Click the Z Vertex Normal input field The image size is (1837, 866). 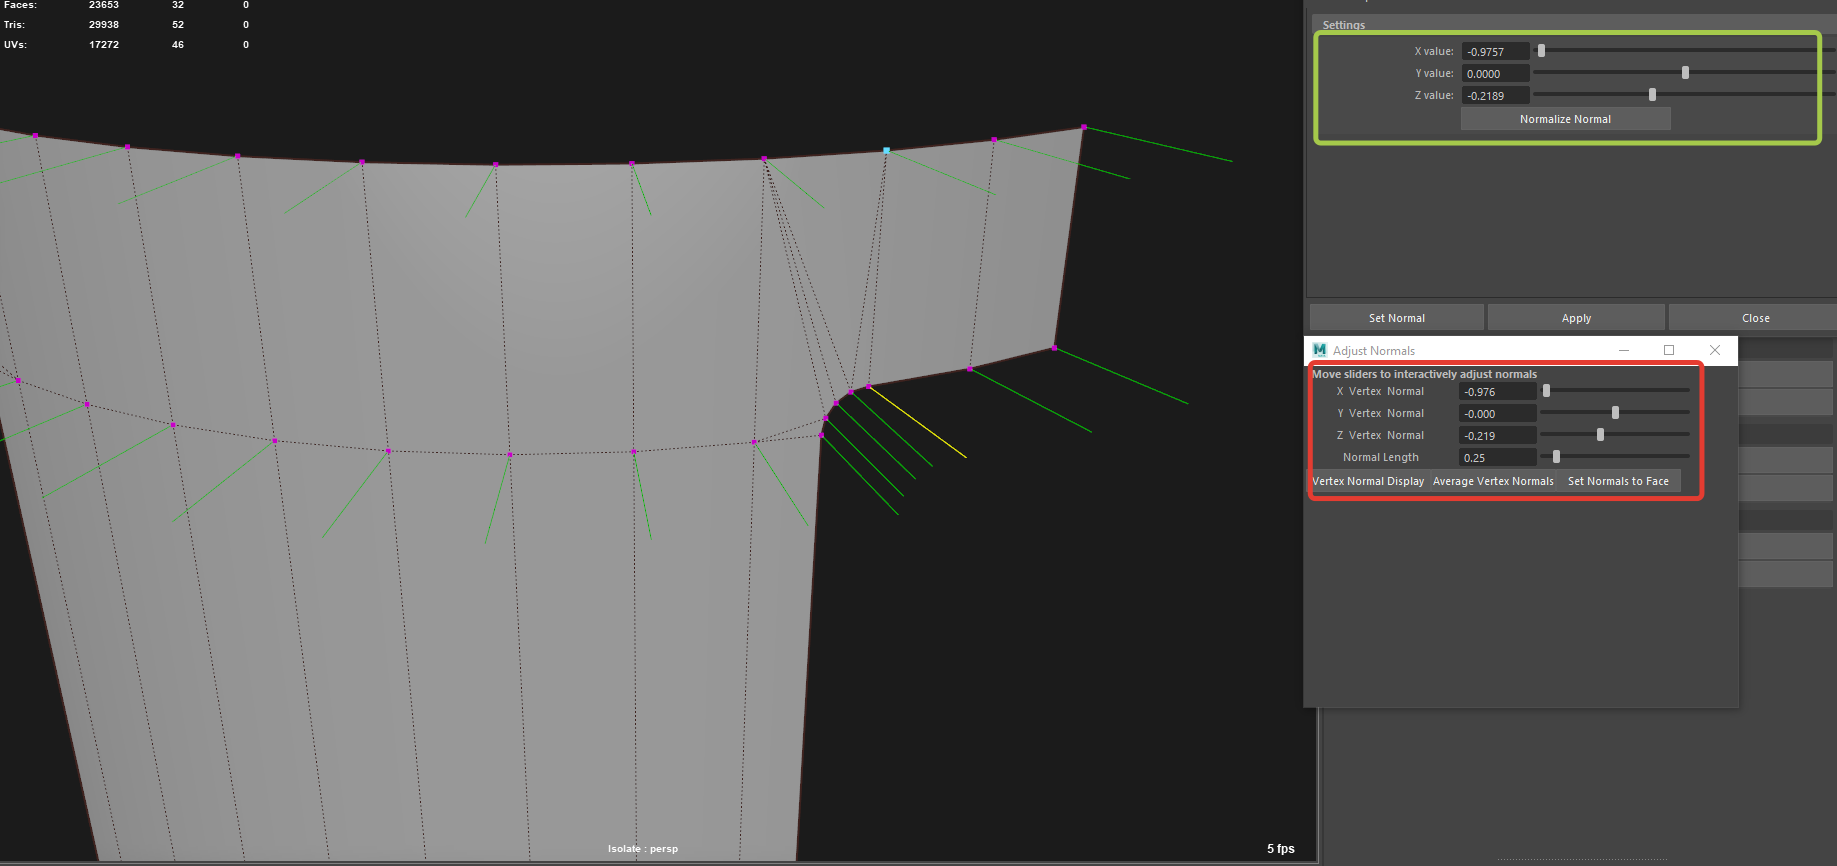(x=1497, y=436)
